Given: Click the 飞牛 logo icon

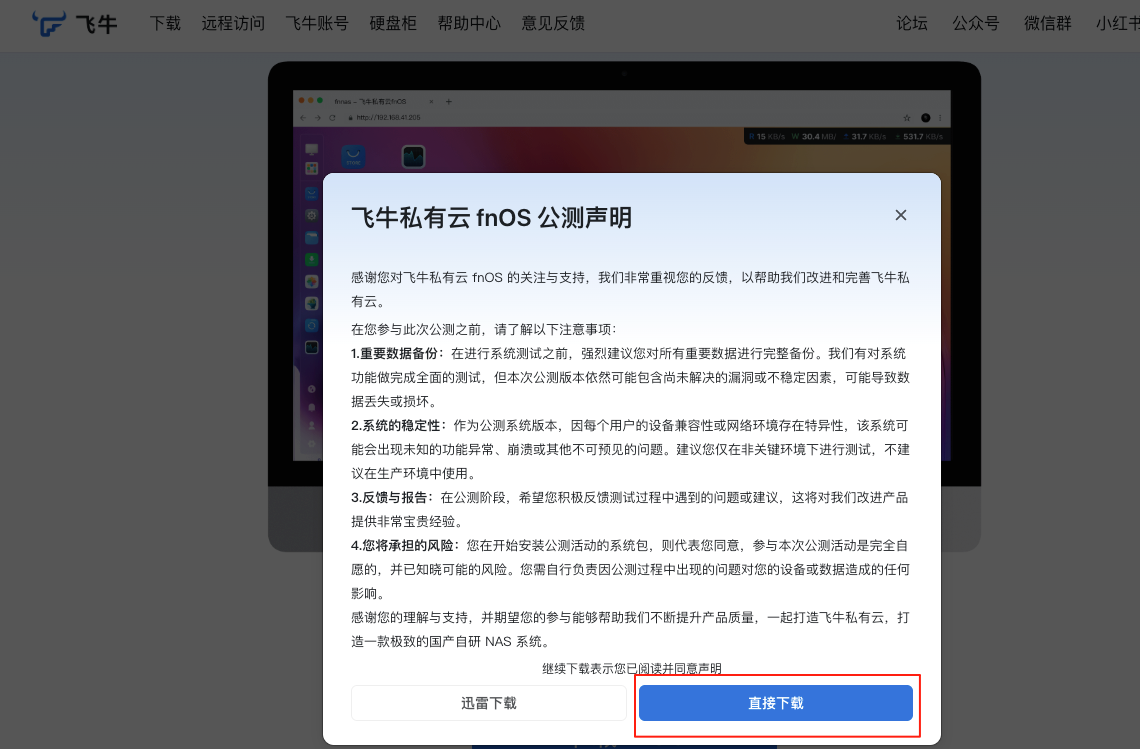Looking at the screenshot, I should pos(49,23).
